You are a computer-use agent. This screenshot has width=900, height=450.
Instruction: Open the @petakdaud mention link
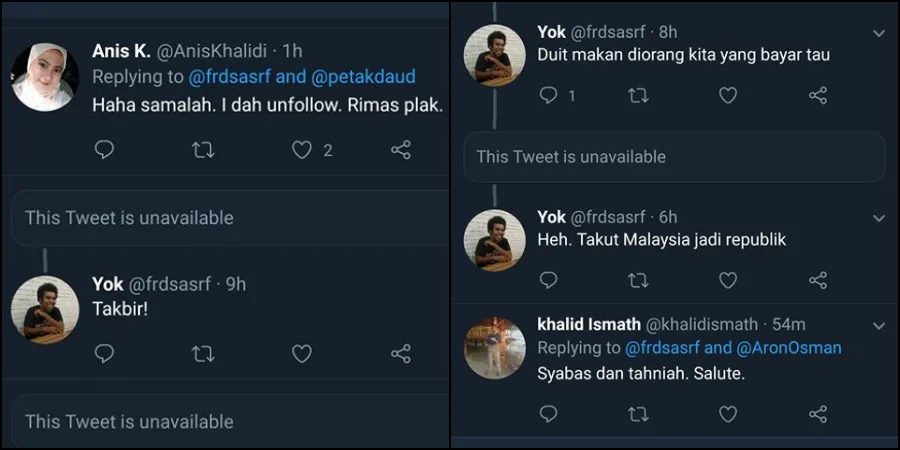[x=365, y=77]
